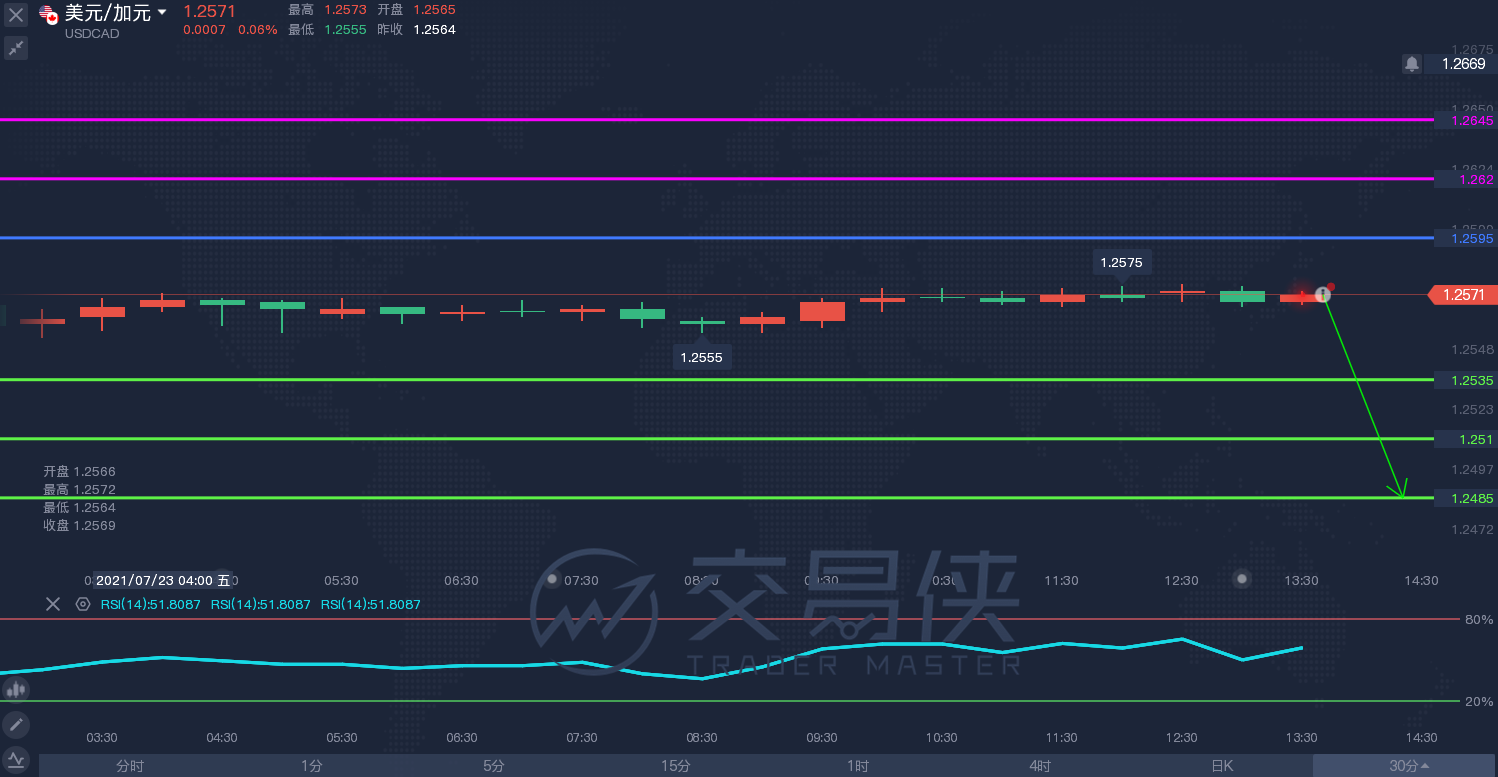
Task: Click the info marker at current candle
Action: click(x=1322, y=294)
